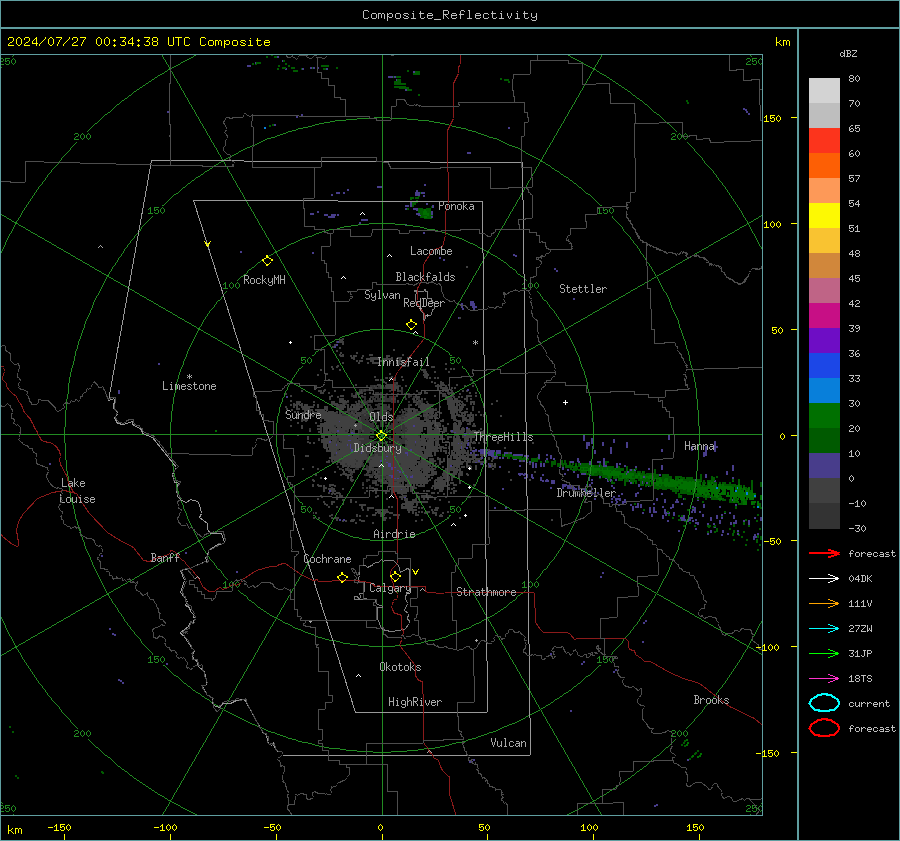
Task: Click the current legend label
Action: 869,703
